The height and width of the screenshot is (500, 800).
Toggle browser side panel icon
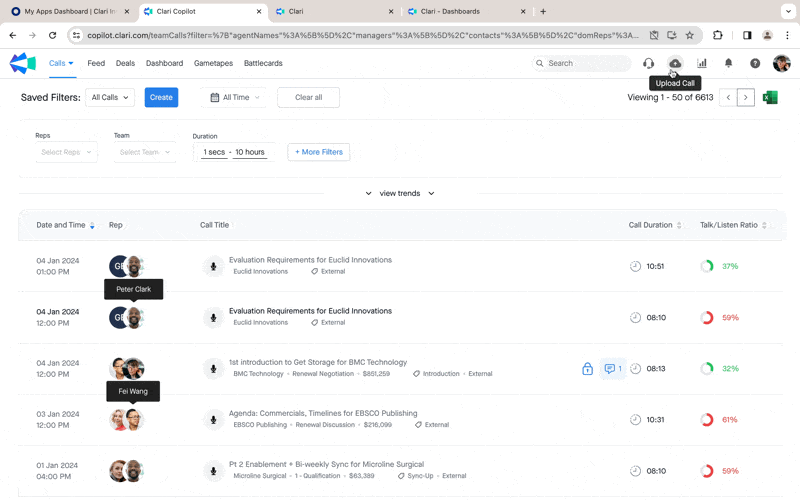(747, 35)
